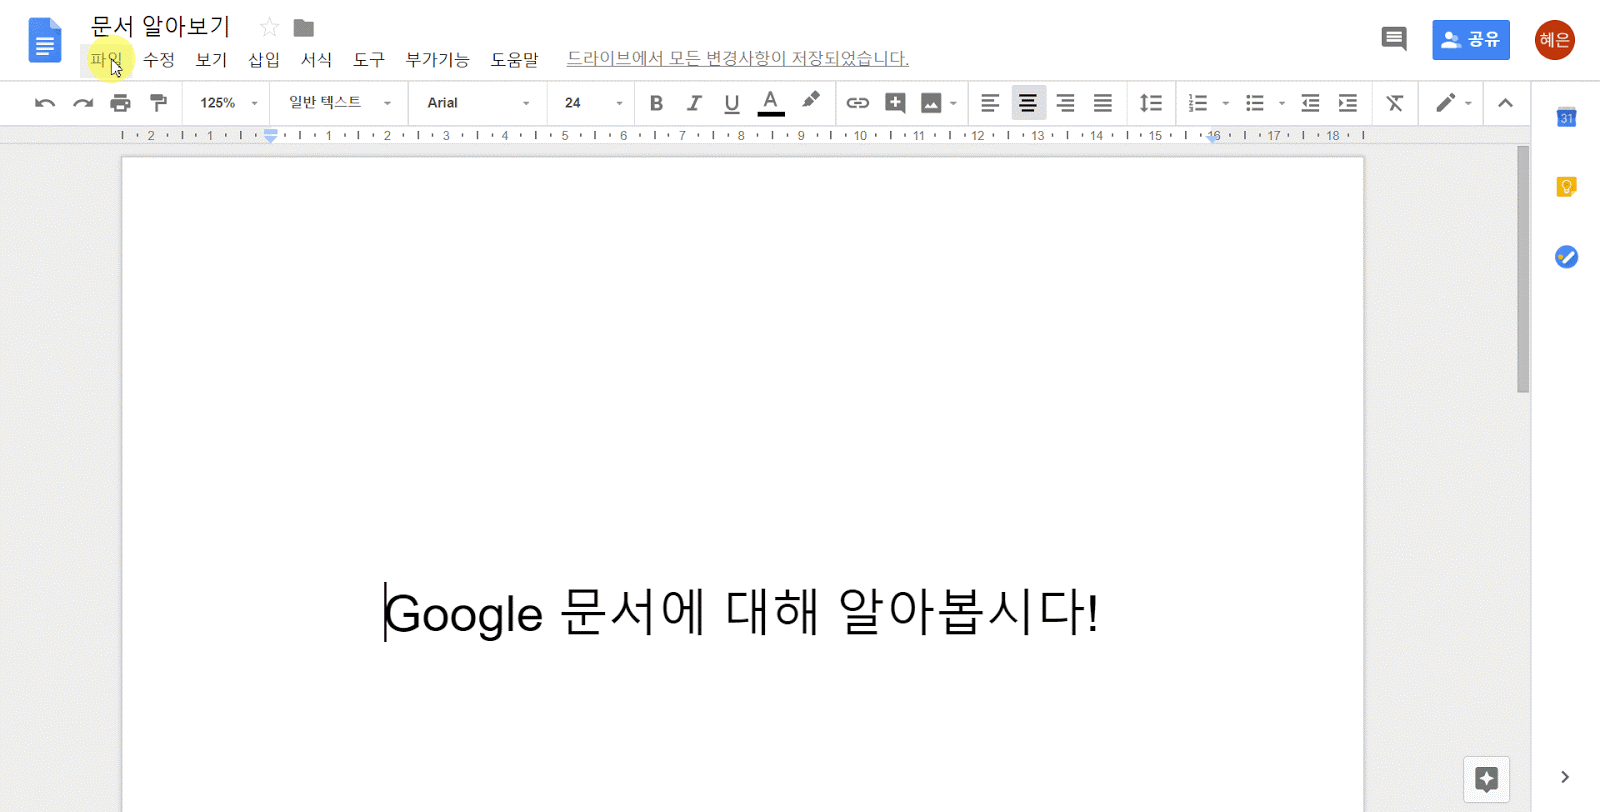Increase indent
1600x812 pixels.
1348,103
